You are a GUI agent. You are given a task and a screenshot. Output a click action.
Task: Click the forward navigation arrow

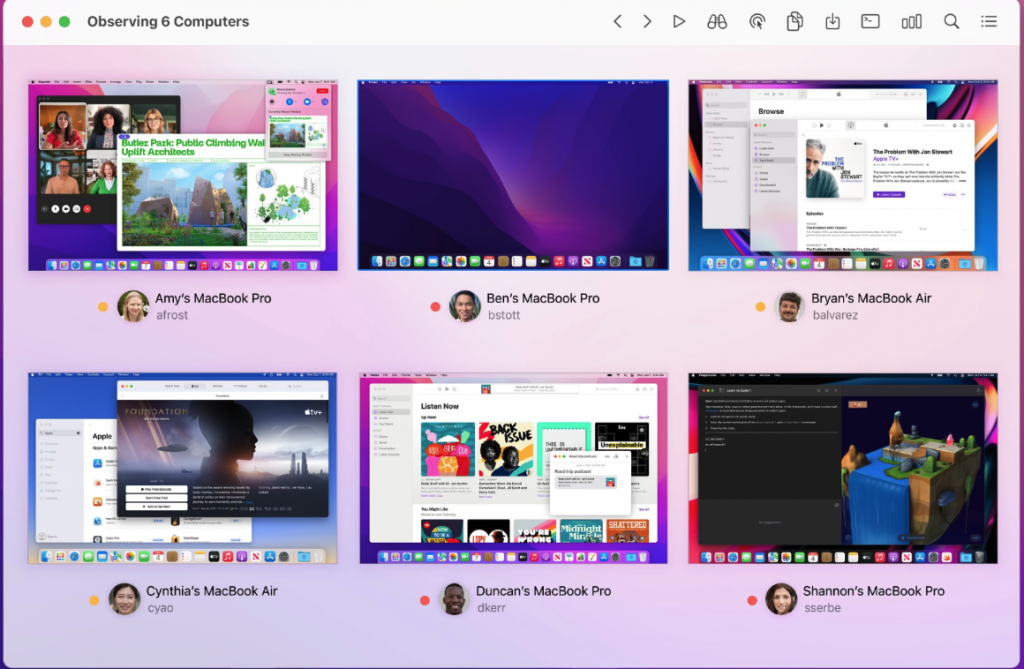pos(648,20)
